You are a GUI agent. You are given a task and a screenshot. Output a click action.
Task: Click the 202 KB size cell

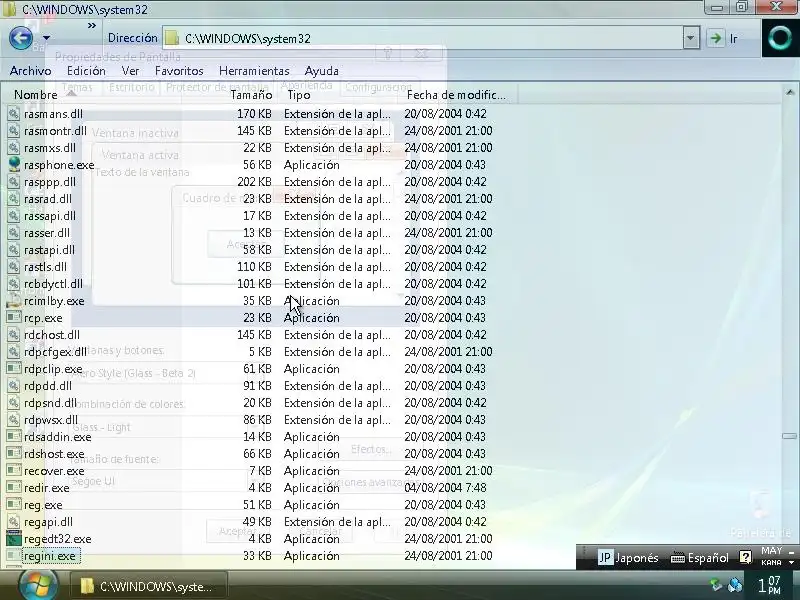254,182
